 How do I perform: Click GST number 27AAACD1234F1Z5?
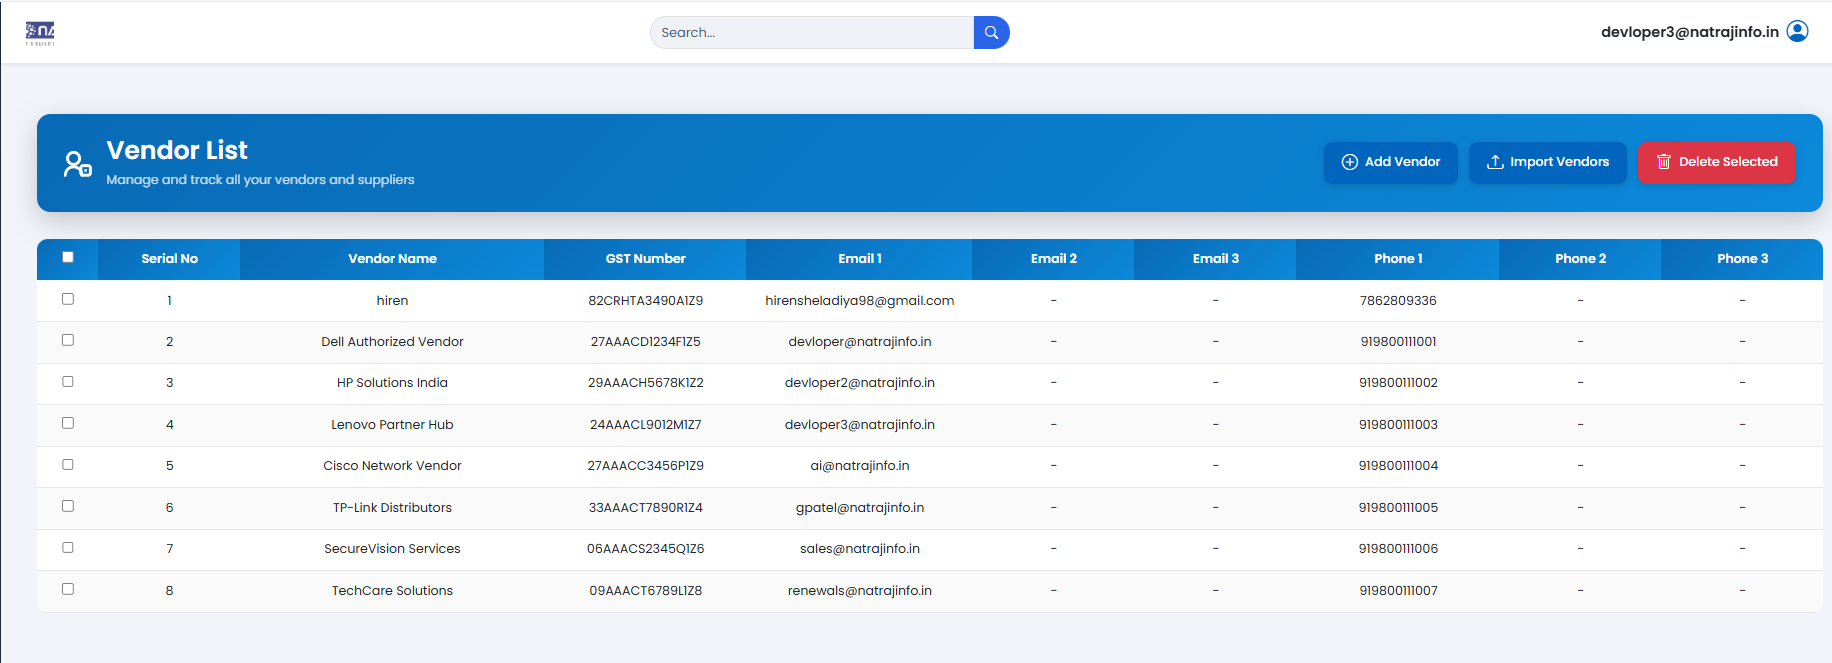(645, 342)
